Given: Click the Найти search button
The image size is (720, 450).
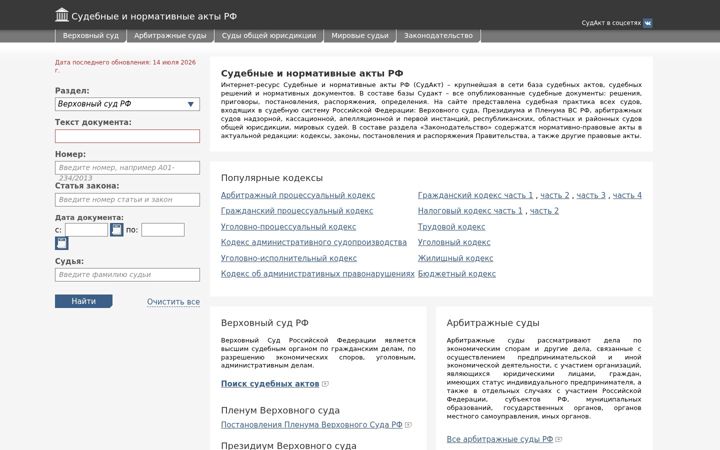Looking at the screenshot, I should (x=84, y=301).
